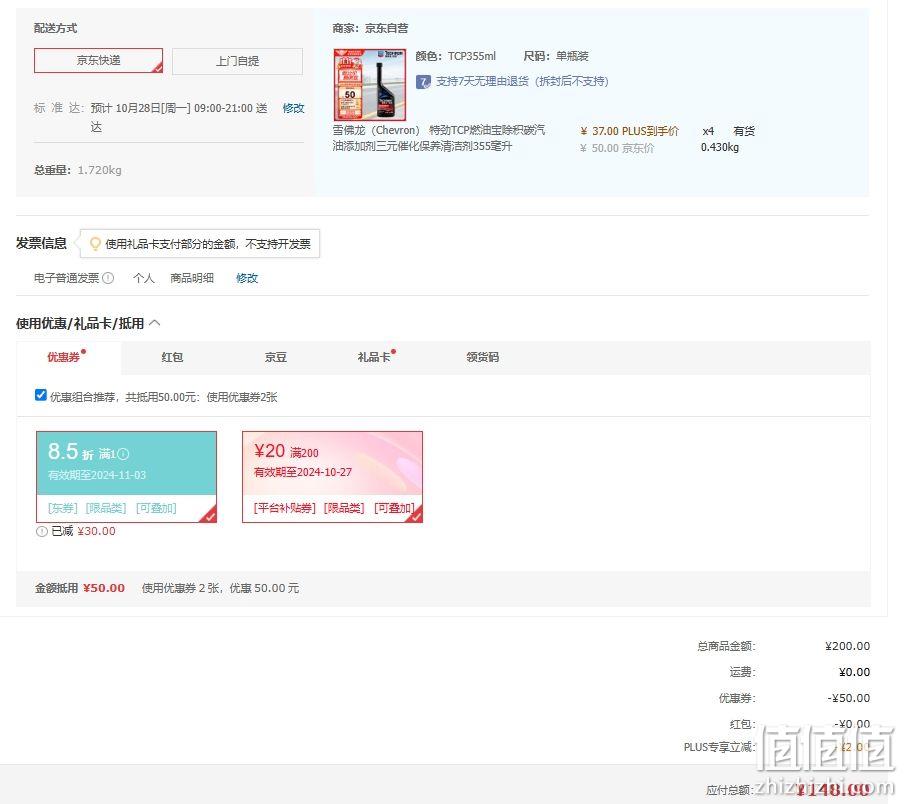Choose 上门自提 pickup option

pos(237,61)
